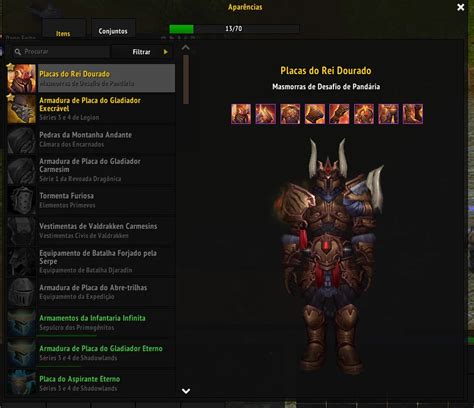
Task: Click the scroll down arrow of the set list
Action: coord(186,391)
